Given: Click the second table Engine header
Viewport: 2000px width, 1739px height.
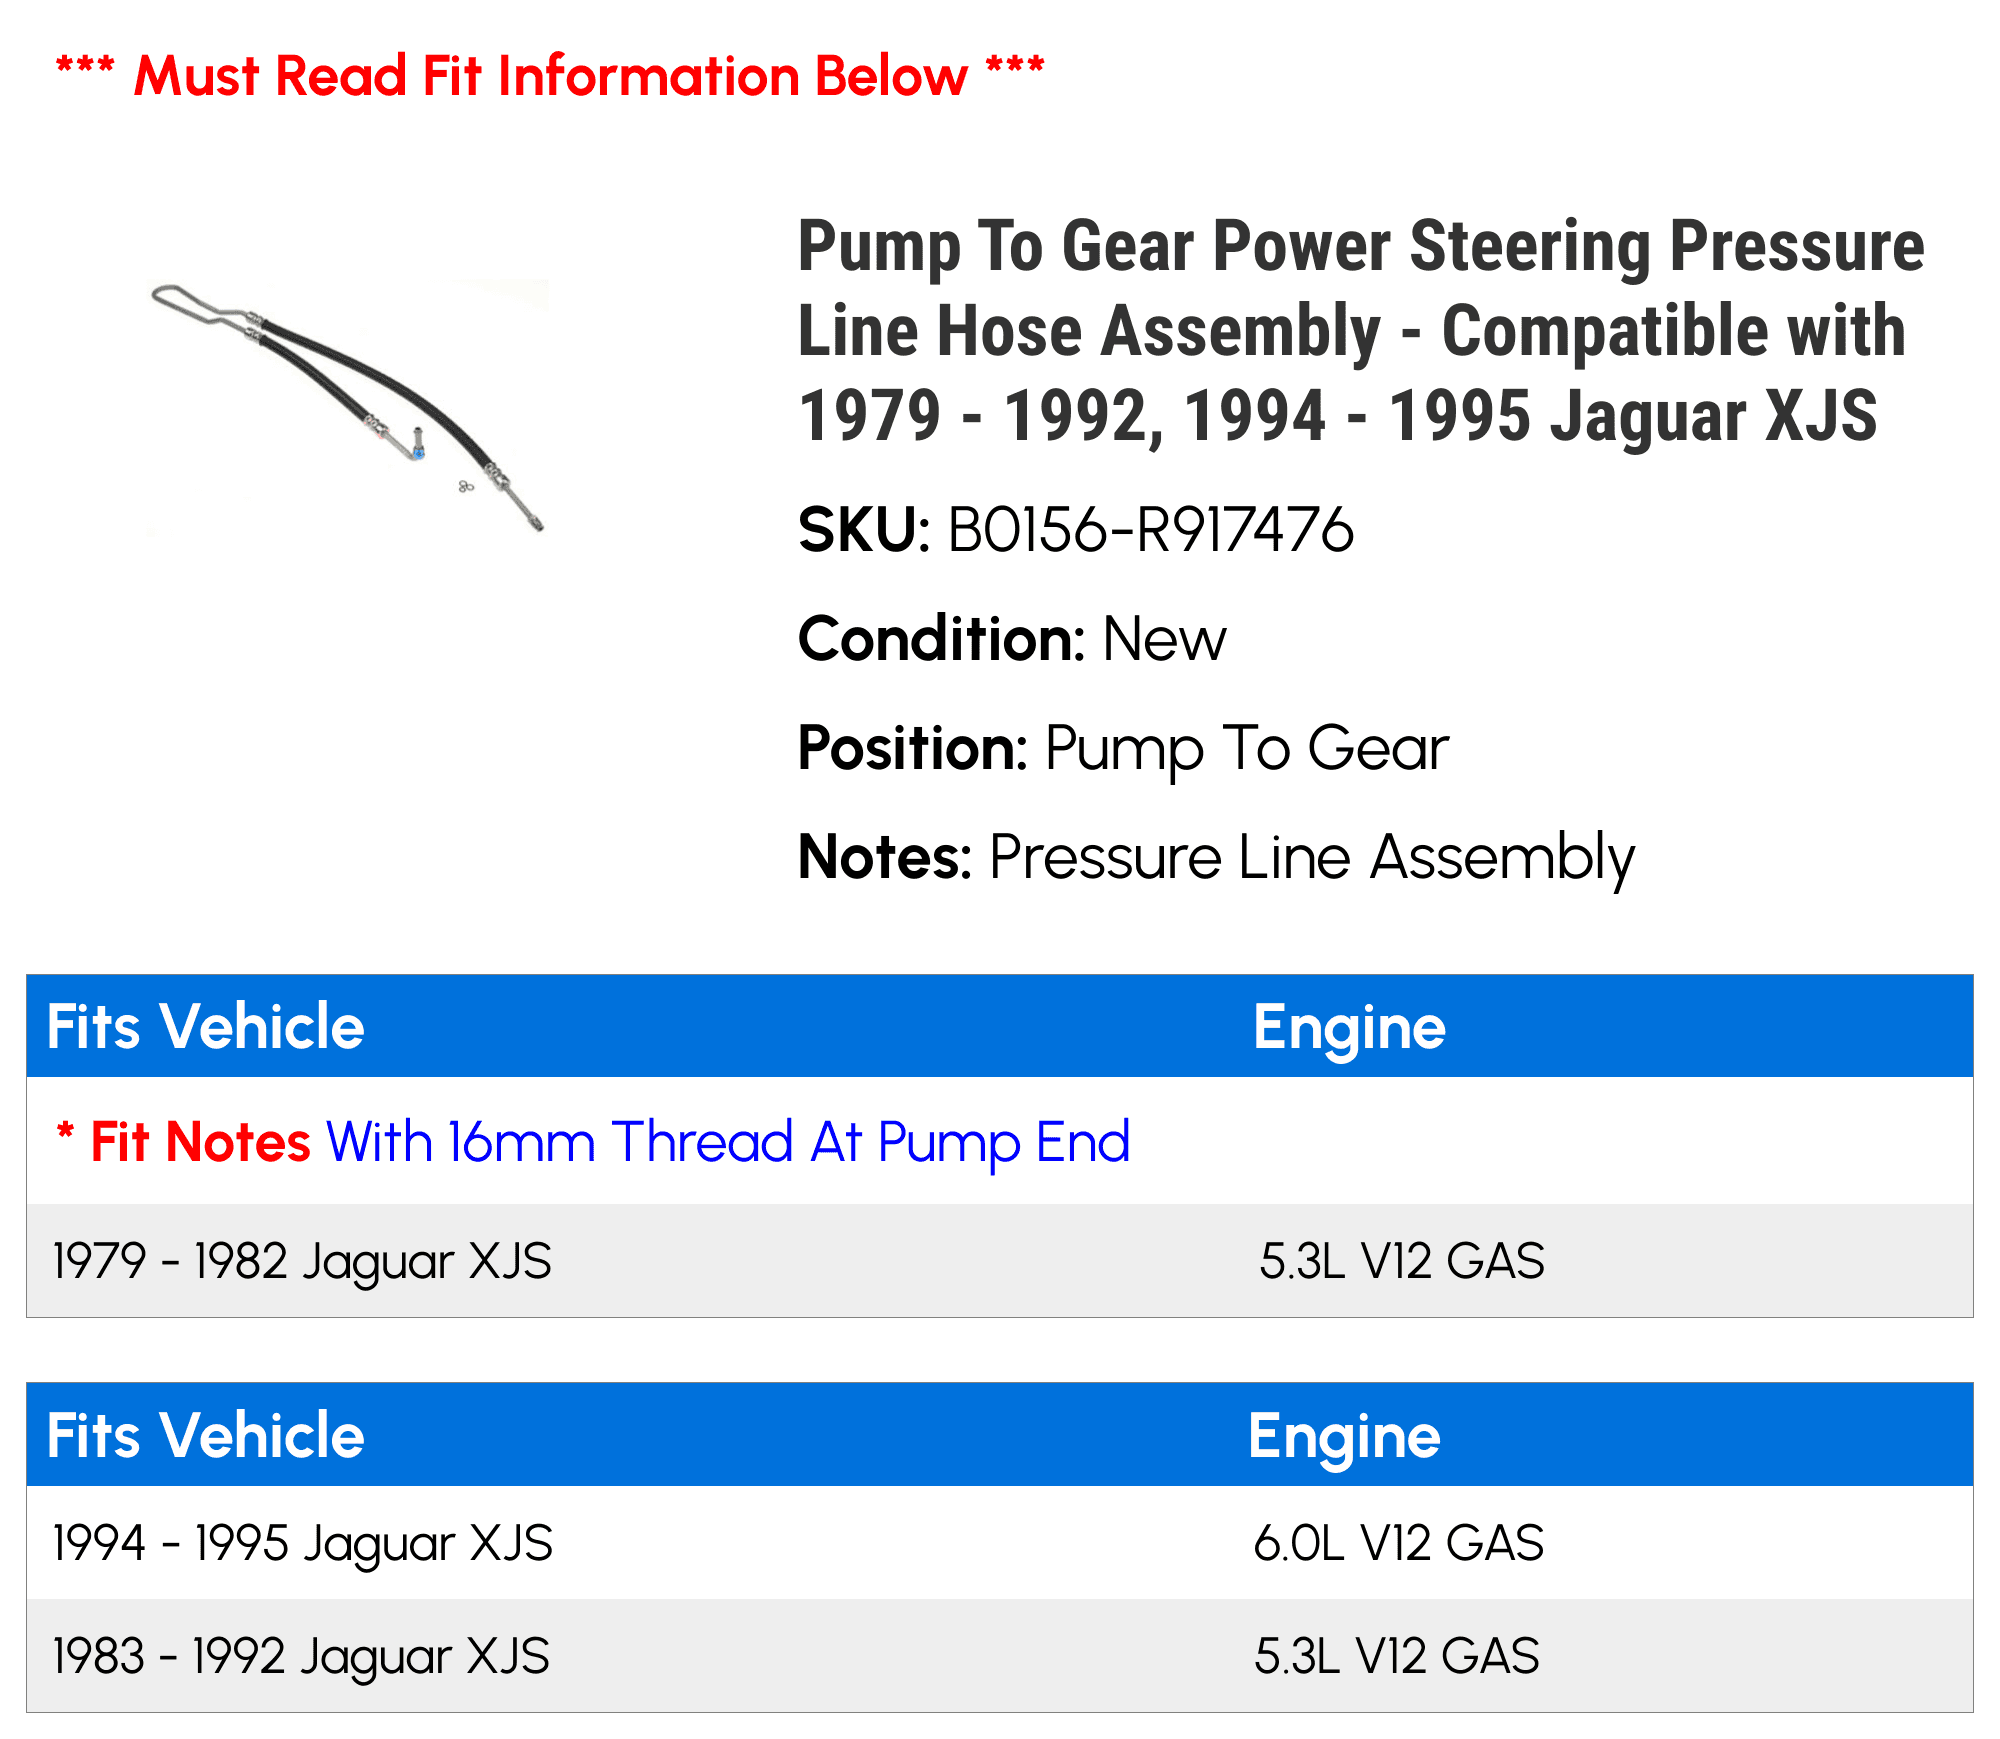Looking at the screenshot, I should 1344,1438.
